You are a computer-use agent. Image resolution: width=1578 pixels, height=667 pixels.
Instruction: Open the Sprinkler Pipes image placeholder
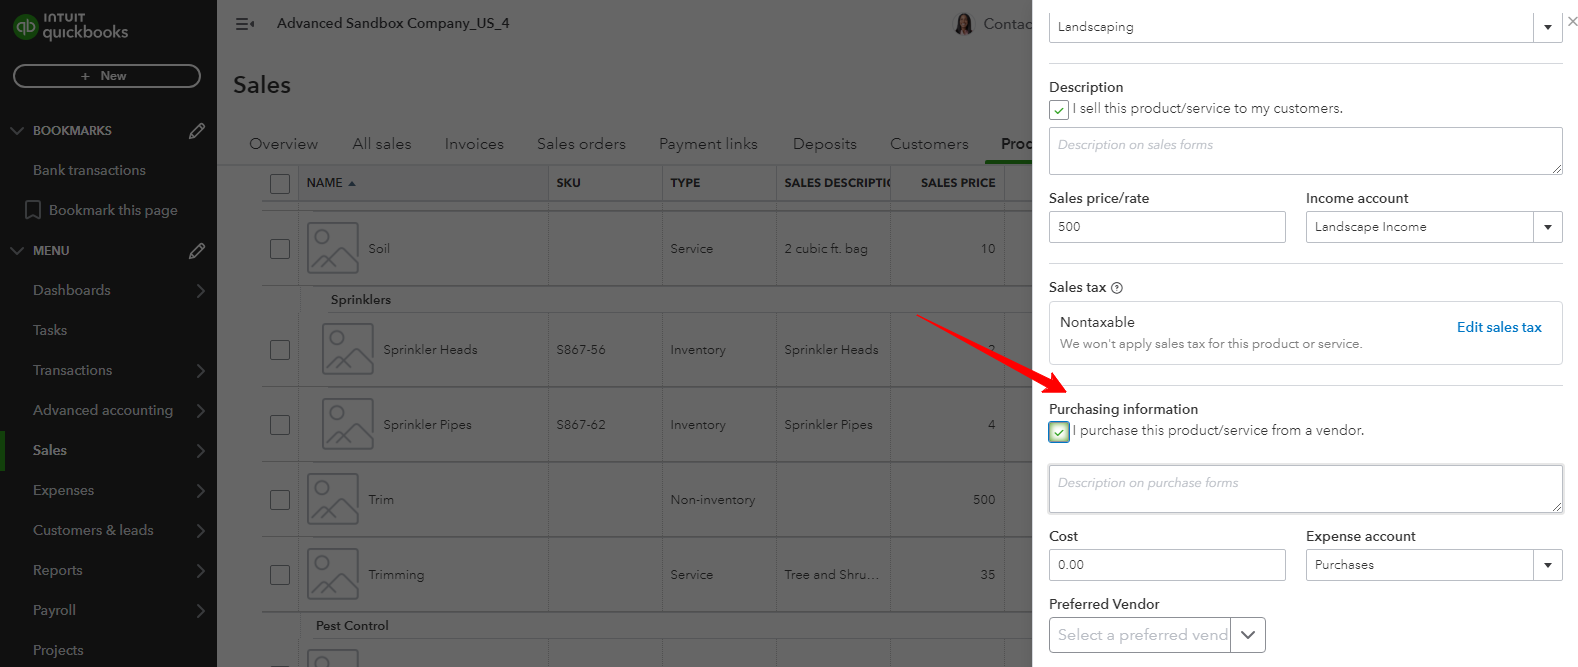point(348,424)
